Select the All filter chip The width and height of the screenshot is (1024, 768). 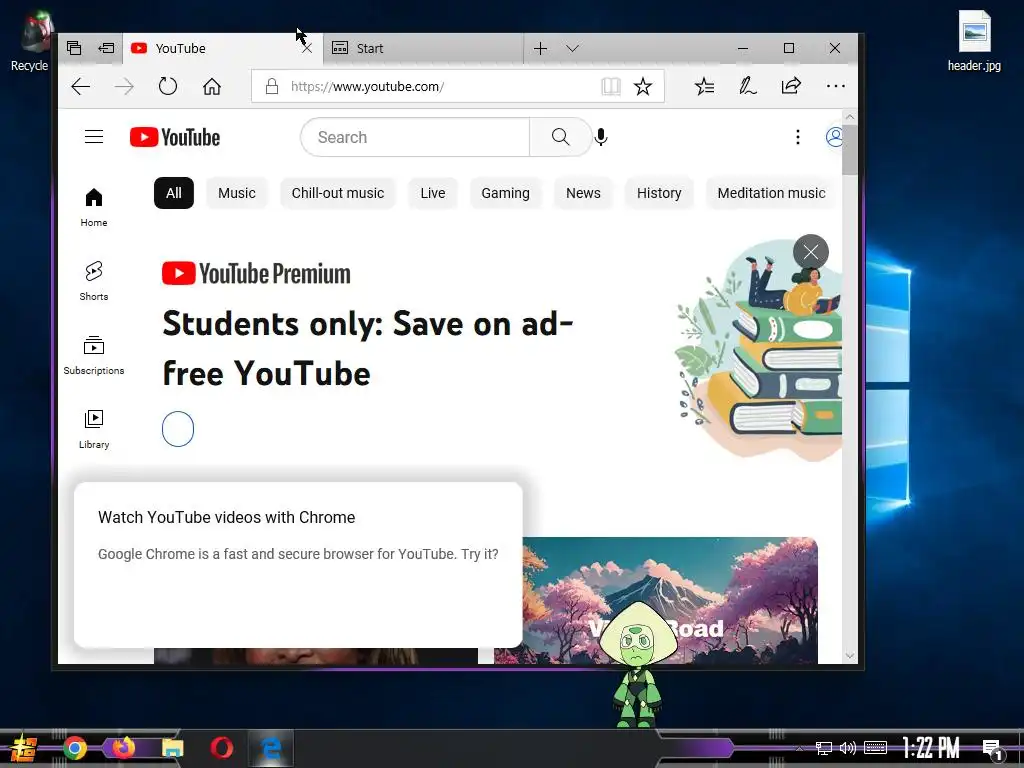click(x=174, y=193)
